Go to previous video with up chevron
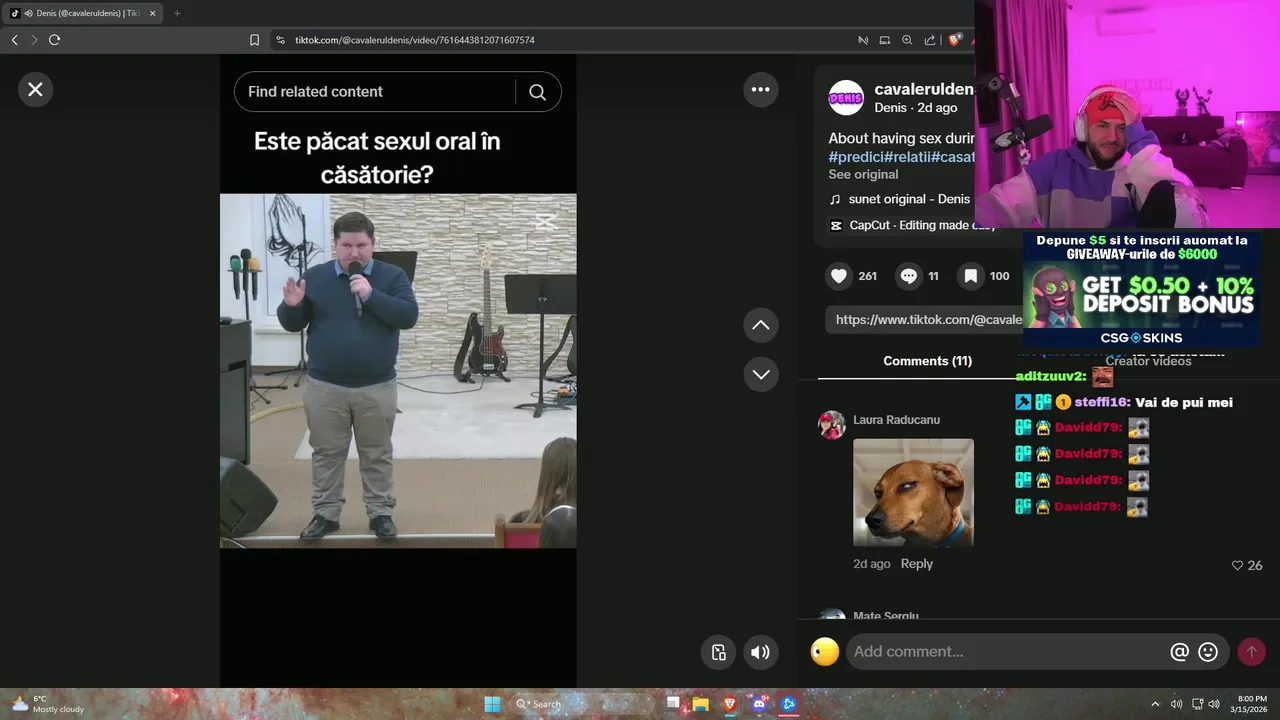This screenshot has width=1280, height=720. [761, 325]
